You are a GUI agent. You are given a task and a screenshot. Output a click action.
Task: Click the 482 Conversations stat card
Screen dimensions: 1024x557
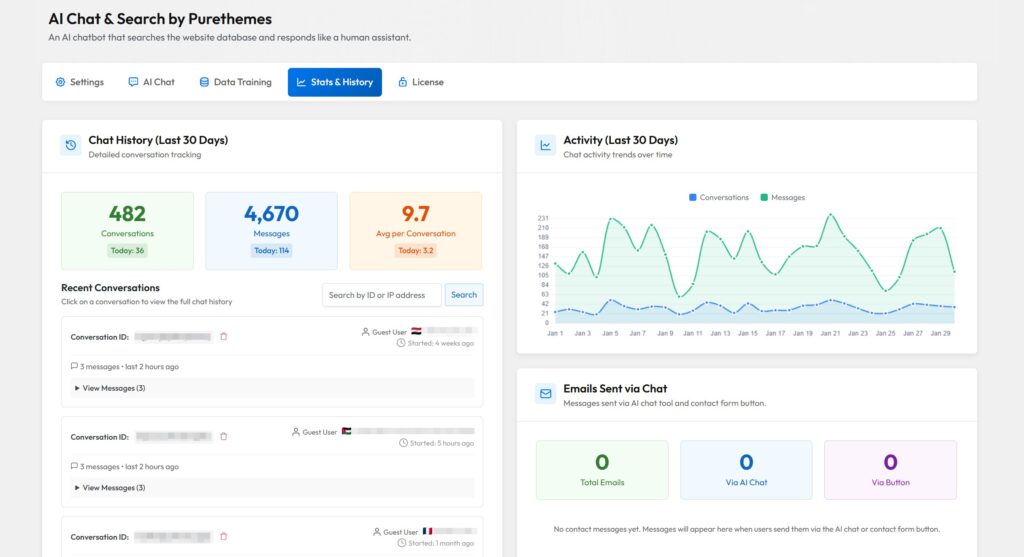[127, 230]
